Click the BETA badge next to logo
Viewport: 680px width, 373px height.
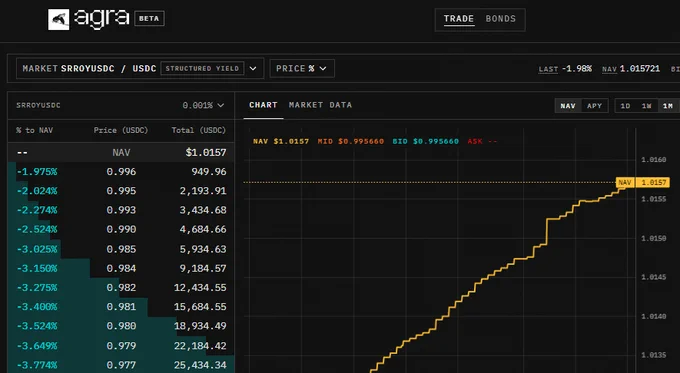pos(149,19)
